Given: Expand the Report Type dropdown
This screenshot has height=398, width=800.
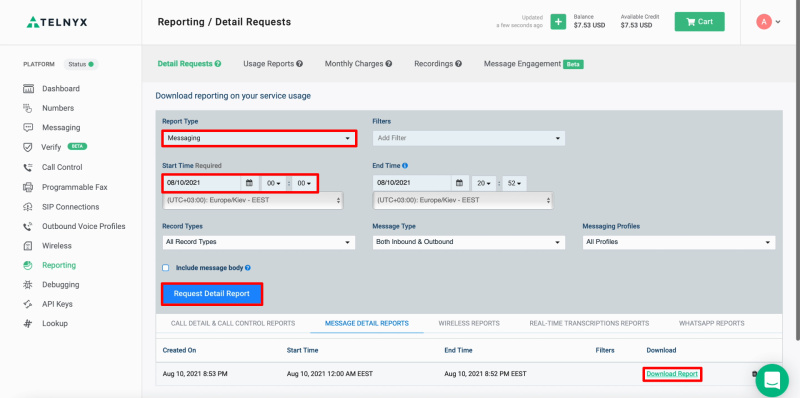Looking at the screenshot, I should (x=259, y=138).
